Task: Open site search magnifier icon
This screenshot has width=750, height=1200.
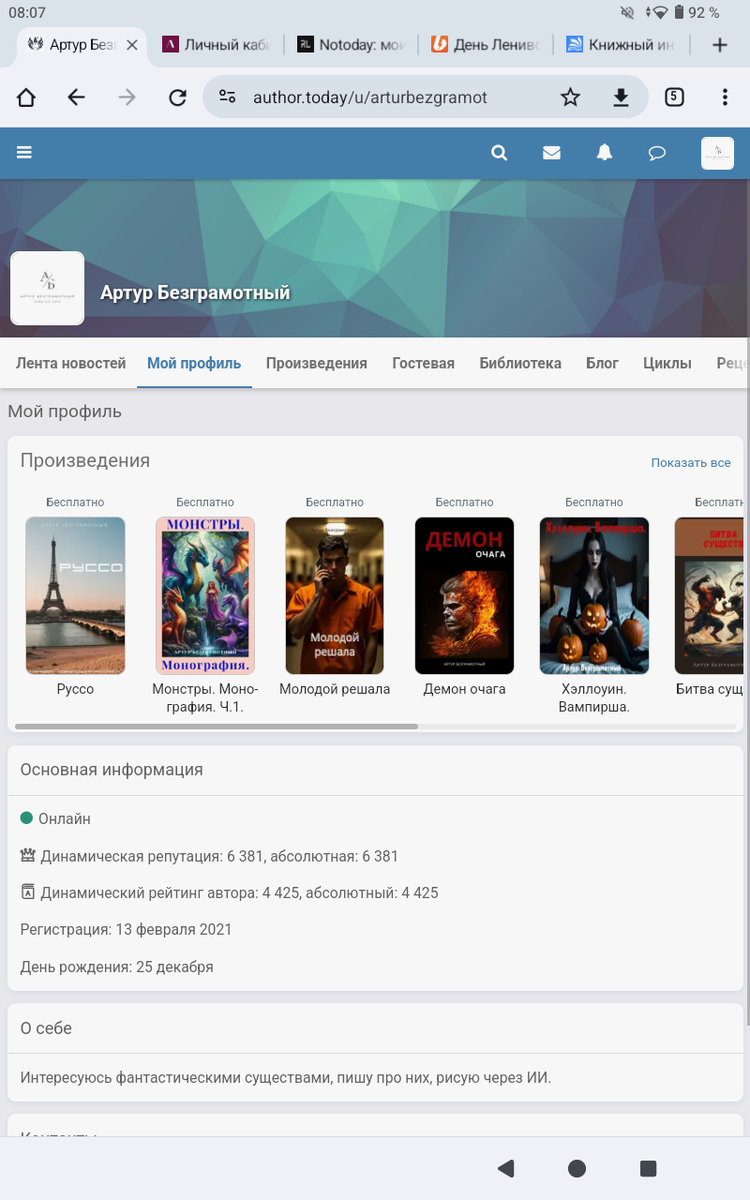Action: pos(499,153)
